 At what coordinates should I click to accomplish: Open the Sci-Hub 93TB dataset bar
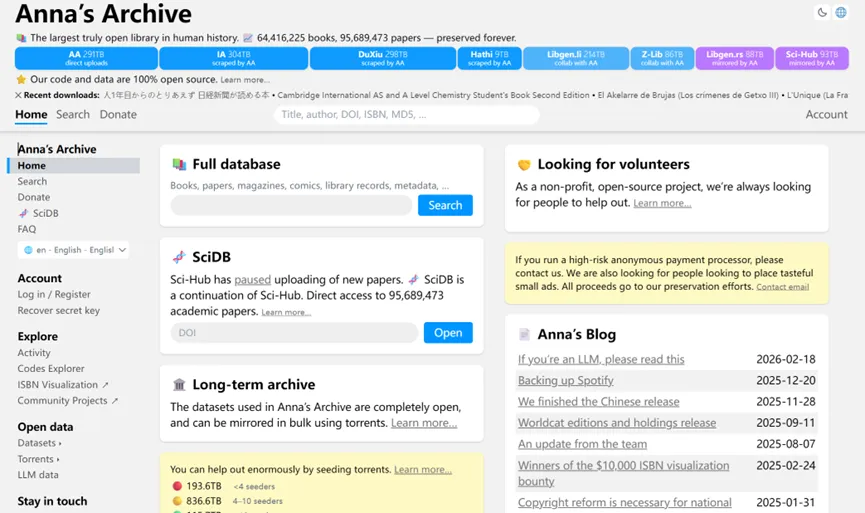812,58
